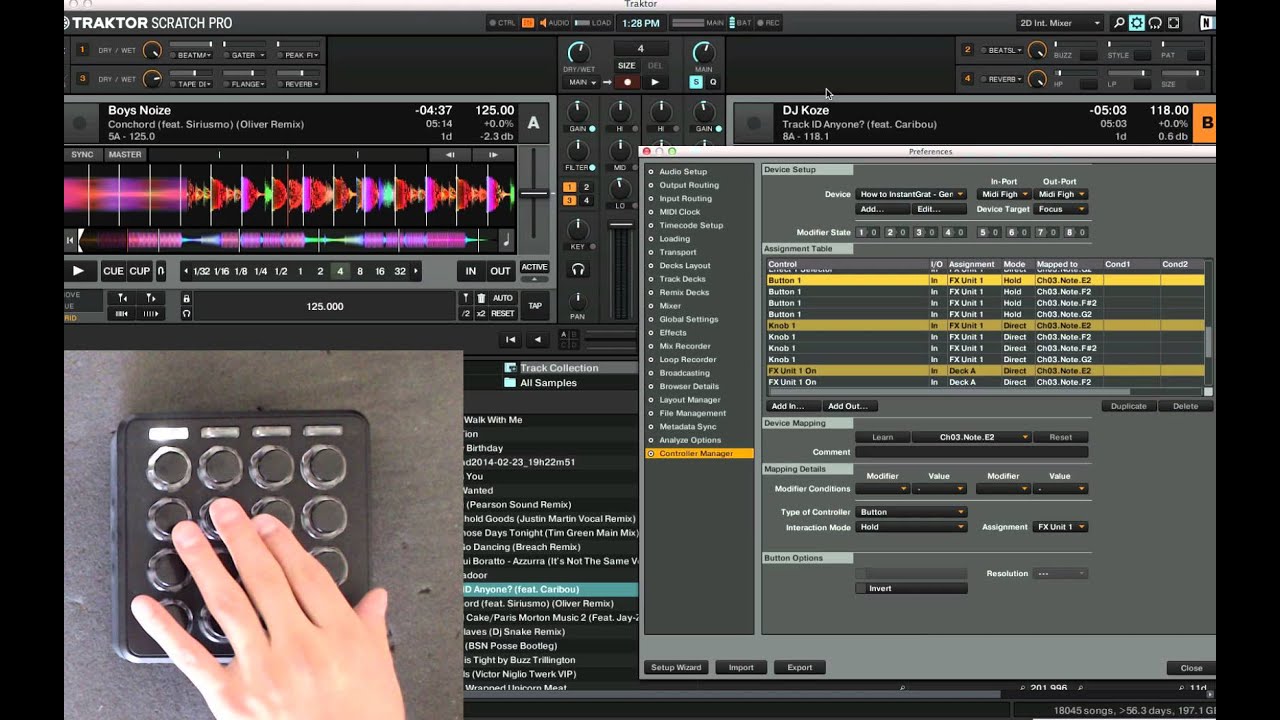Click the Duplicate assignment button
Image resolution: width=1280 pixels, height=720 pixels.
1129,406
